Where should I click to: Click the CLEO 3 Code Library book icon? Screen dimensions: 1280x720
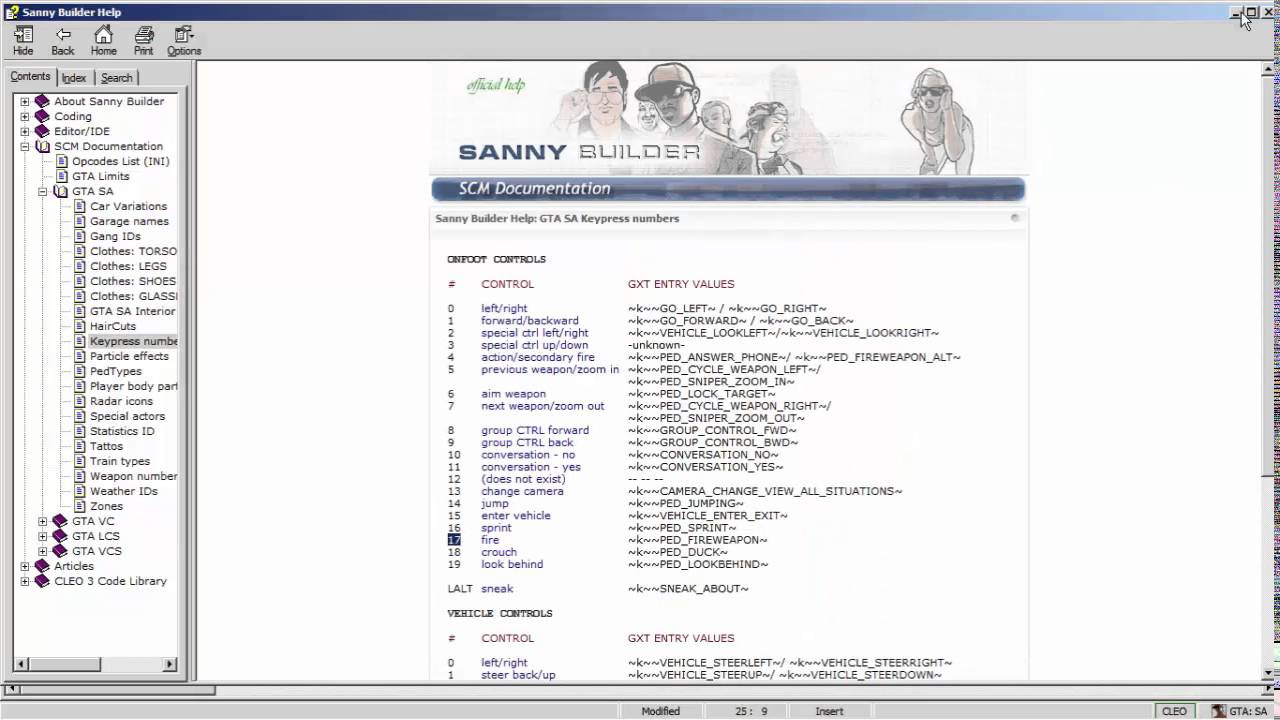42,581
